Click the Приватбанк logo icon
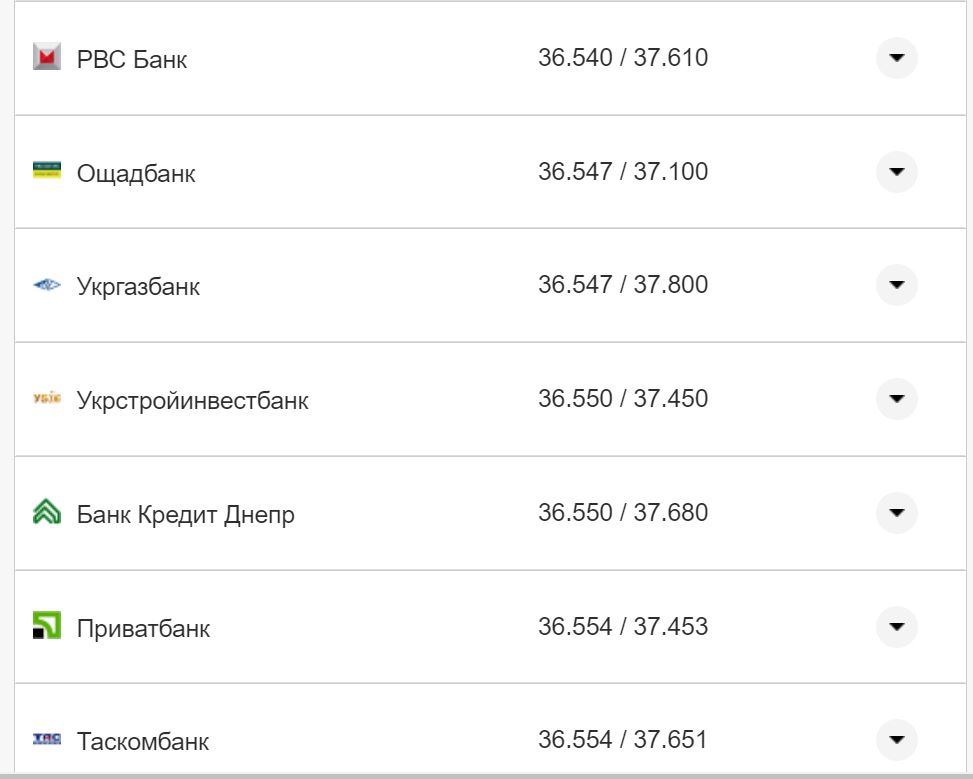Viewport: 973px width, 779px height. [x=47, y=627]
